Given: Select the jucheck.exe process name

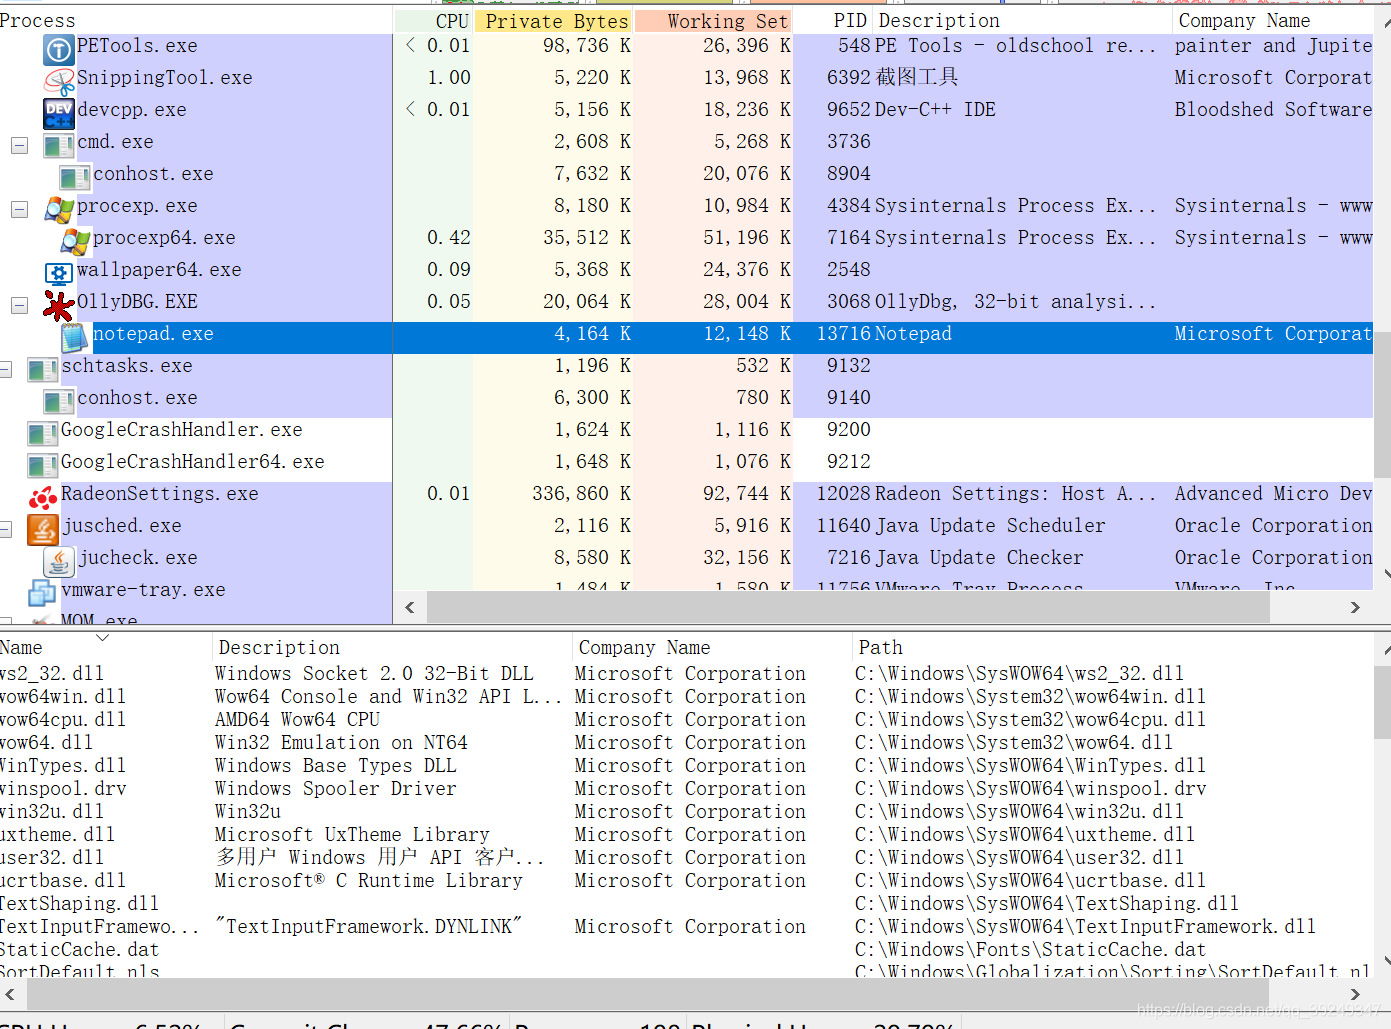Looking at the screenshot, I should tap(138, 558).
